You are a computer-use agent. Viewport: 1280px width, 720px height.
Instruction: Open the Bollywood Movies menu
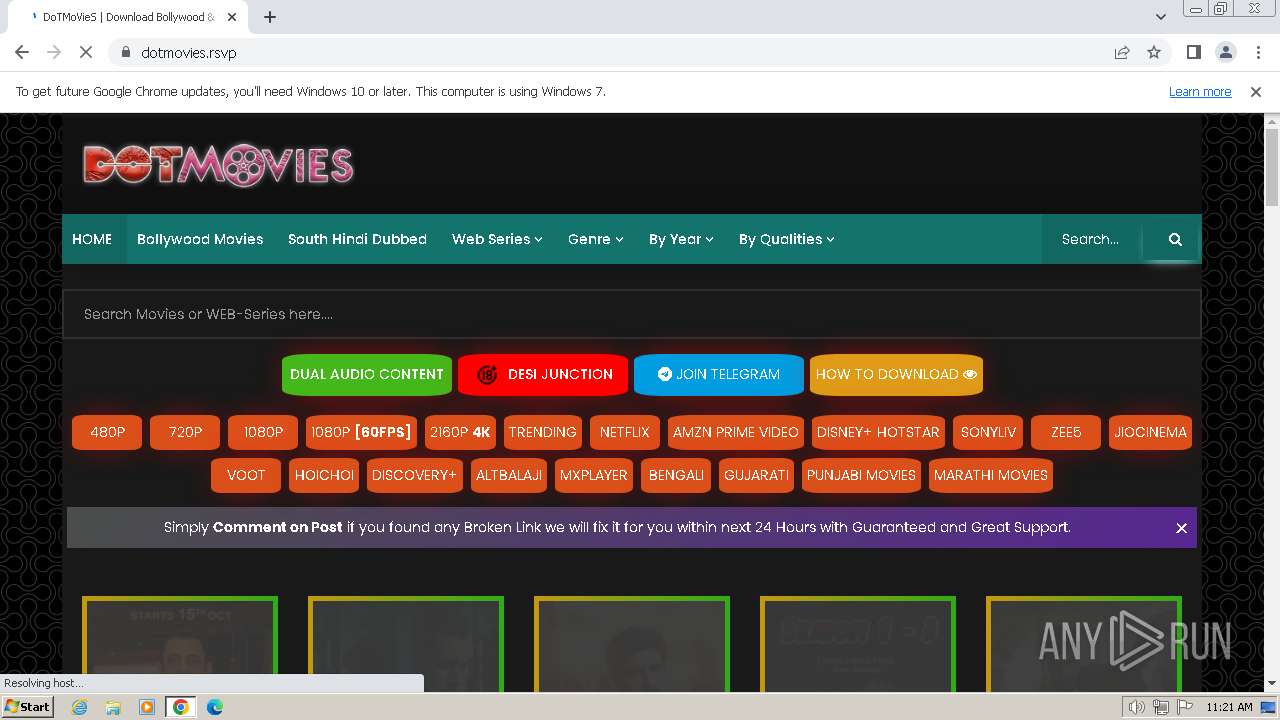tap(200, 239)
